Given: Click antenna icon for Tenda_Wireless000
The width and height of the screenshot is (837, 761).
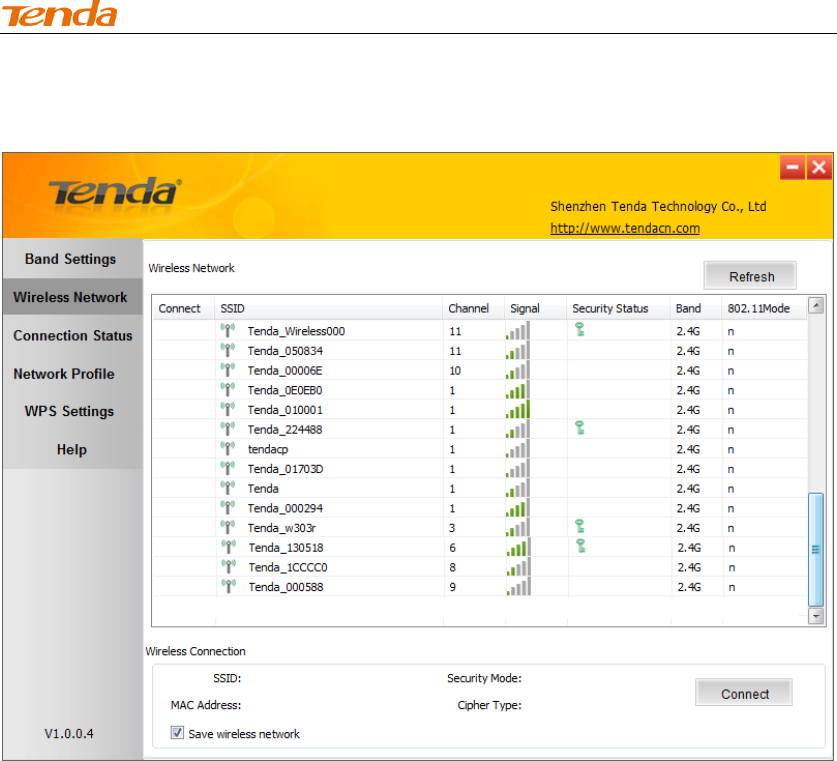Looking at the screenshot, I should click(x=227, y=331).
